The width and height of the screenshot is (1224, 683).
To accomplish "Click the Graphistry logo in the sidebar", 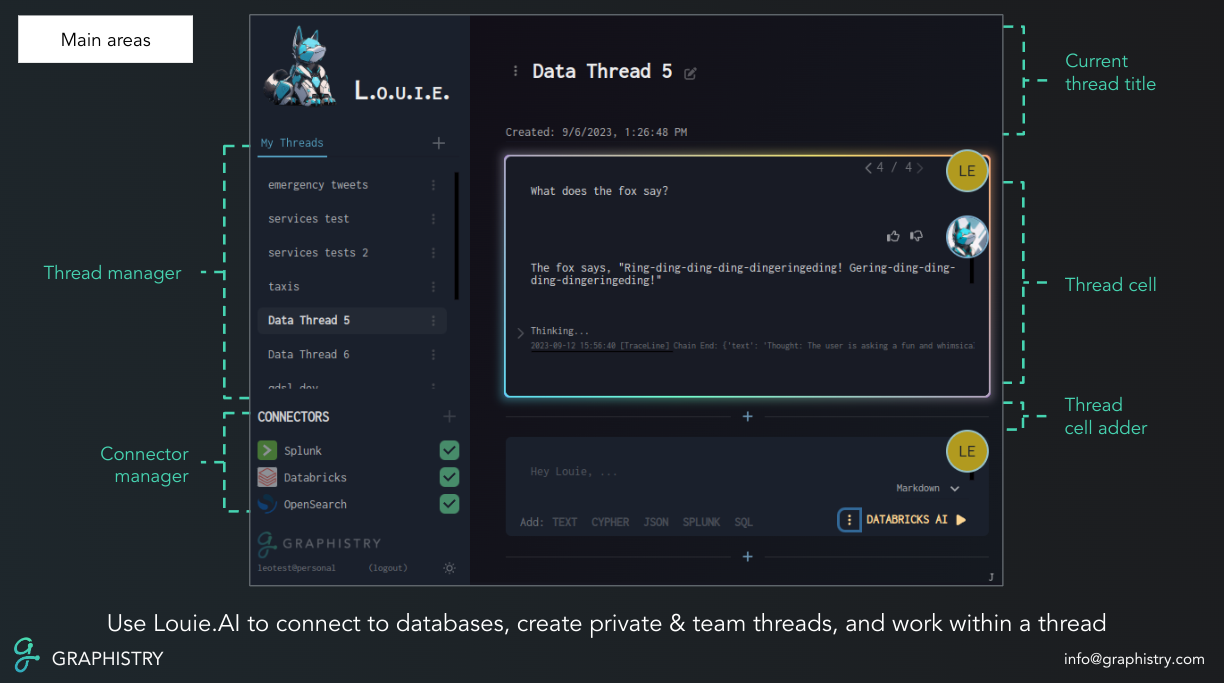I will coord(319,543).
